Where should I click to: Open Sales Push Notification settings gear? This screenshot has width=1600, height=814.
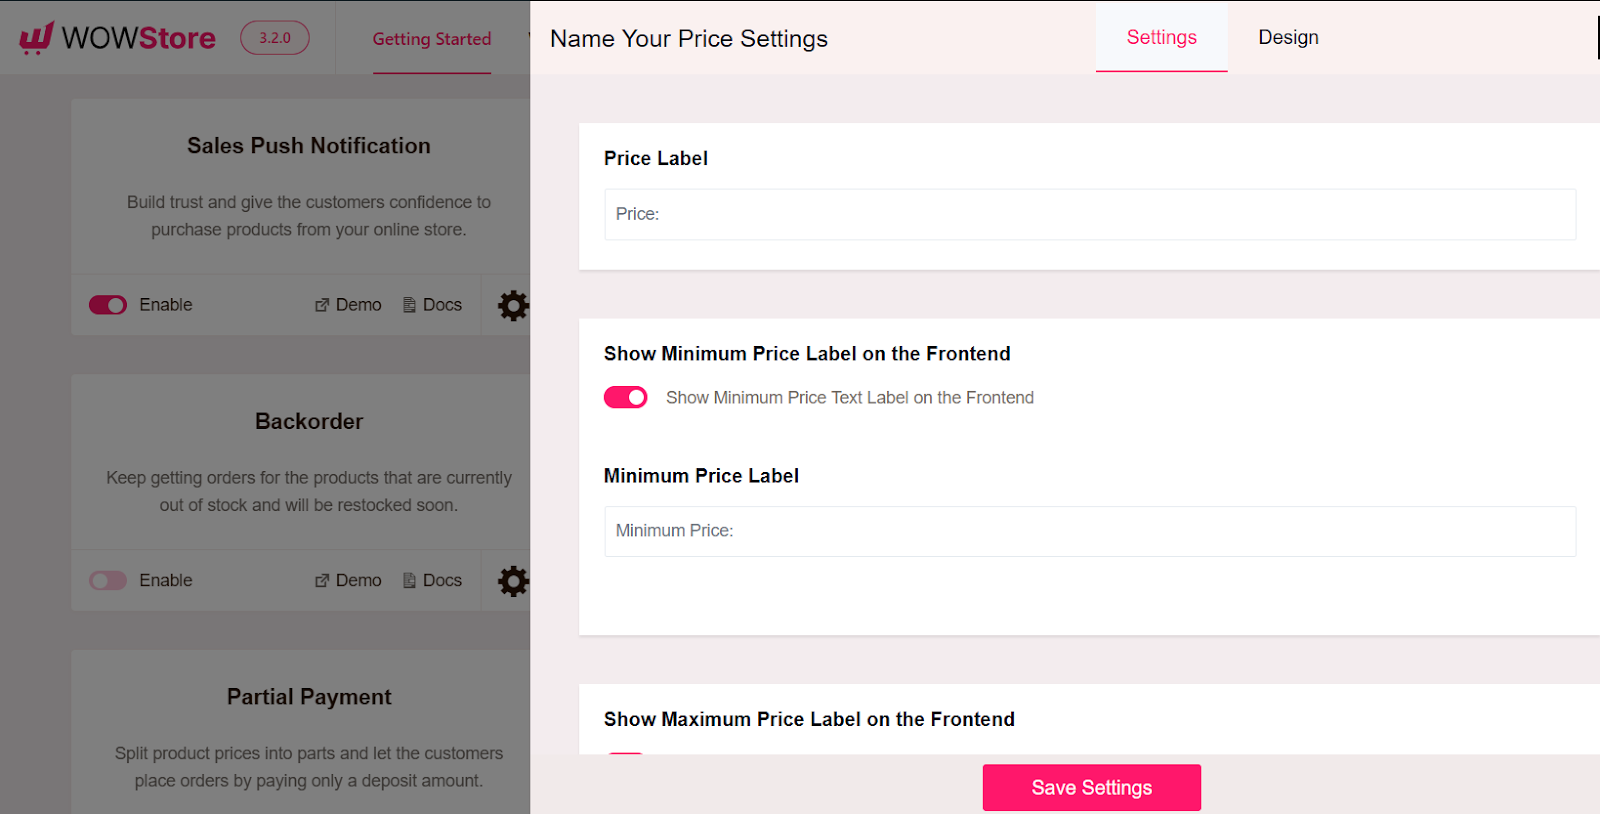point(513,305)
